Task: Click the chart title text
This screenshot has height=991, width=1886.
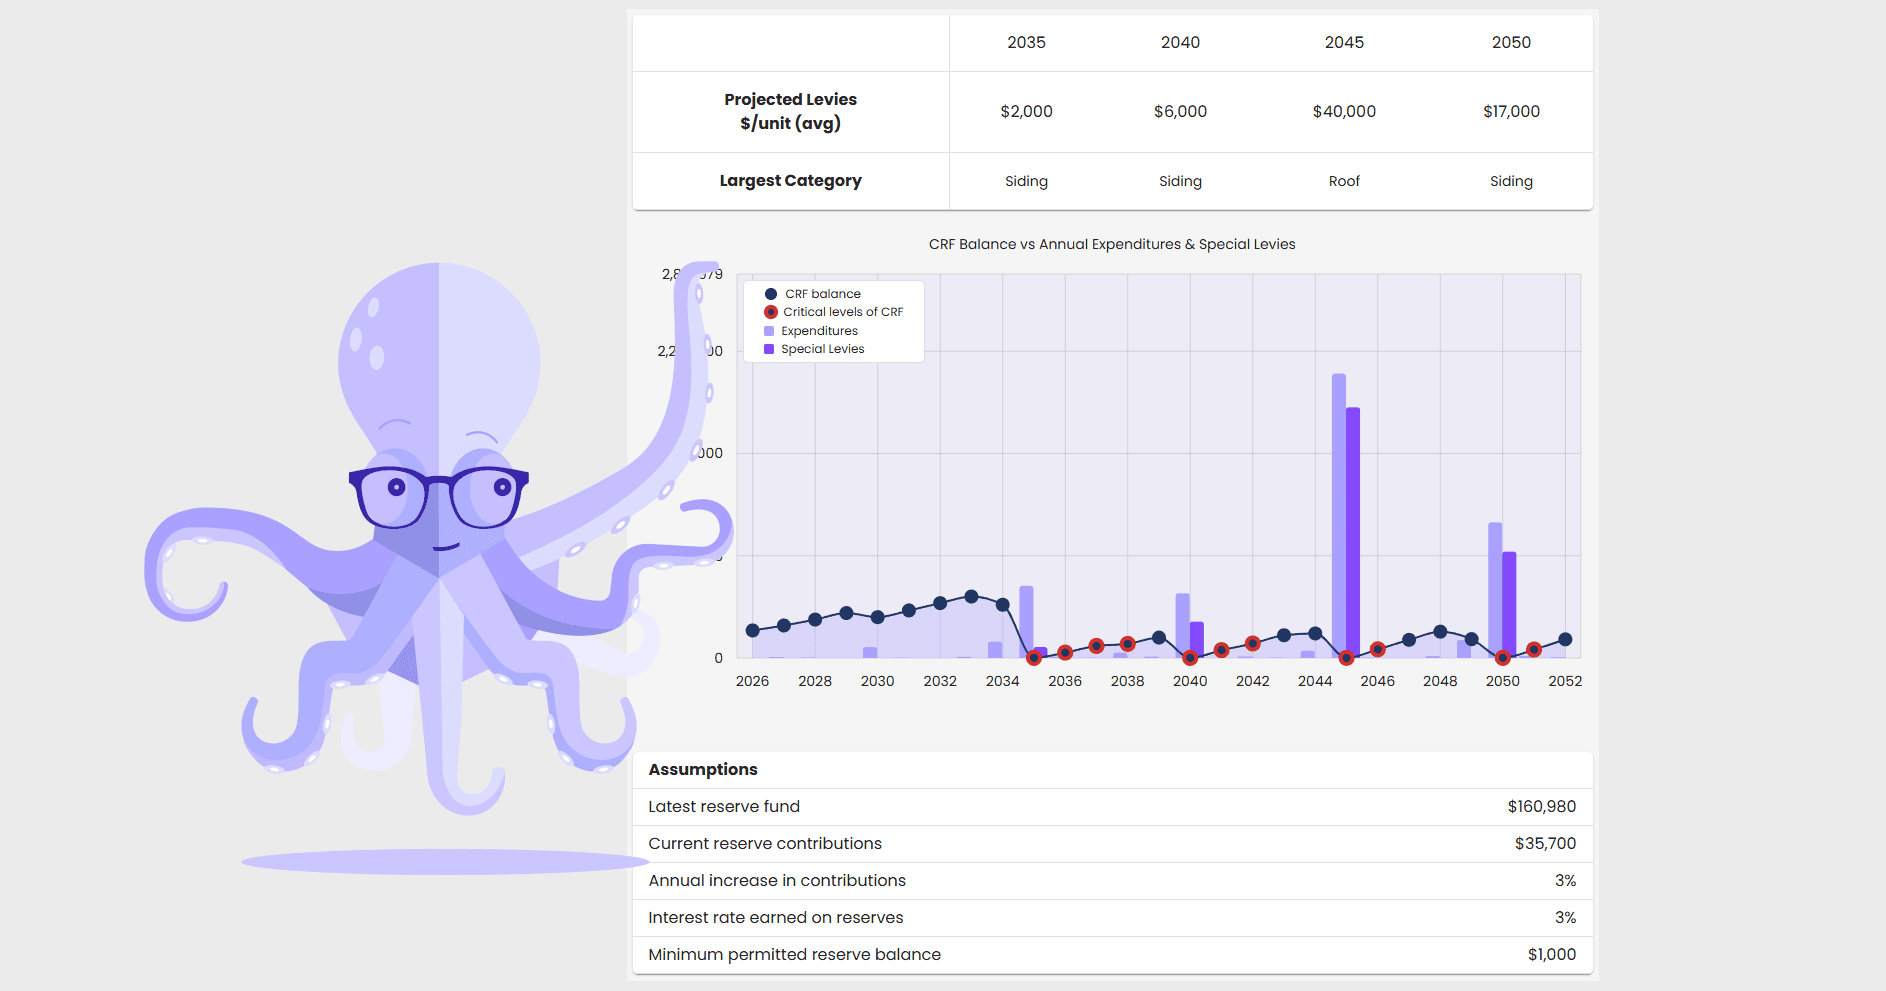Action: click(1112, 244)
